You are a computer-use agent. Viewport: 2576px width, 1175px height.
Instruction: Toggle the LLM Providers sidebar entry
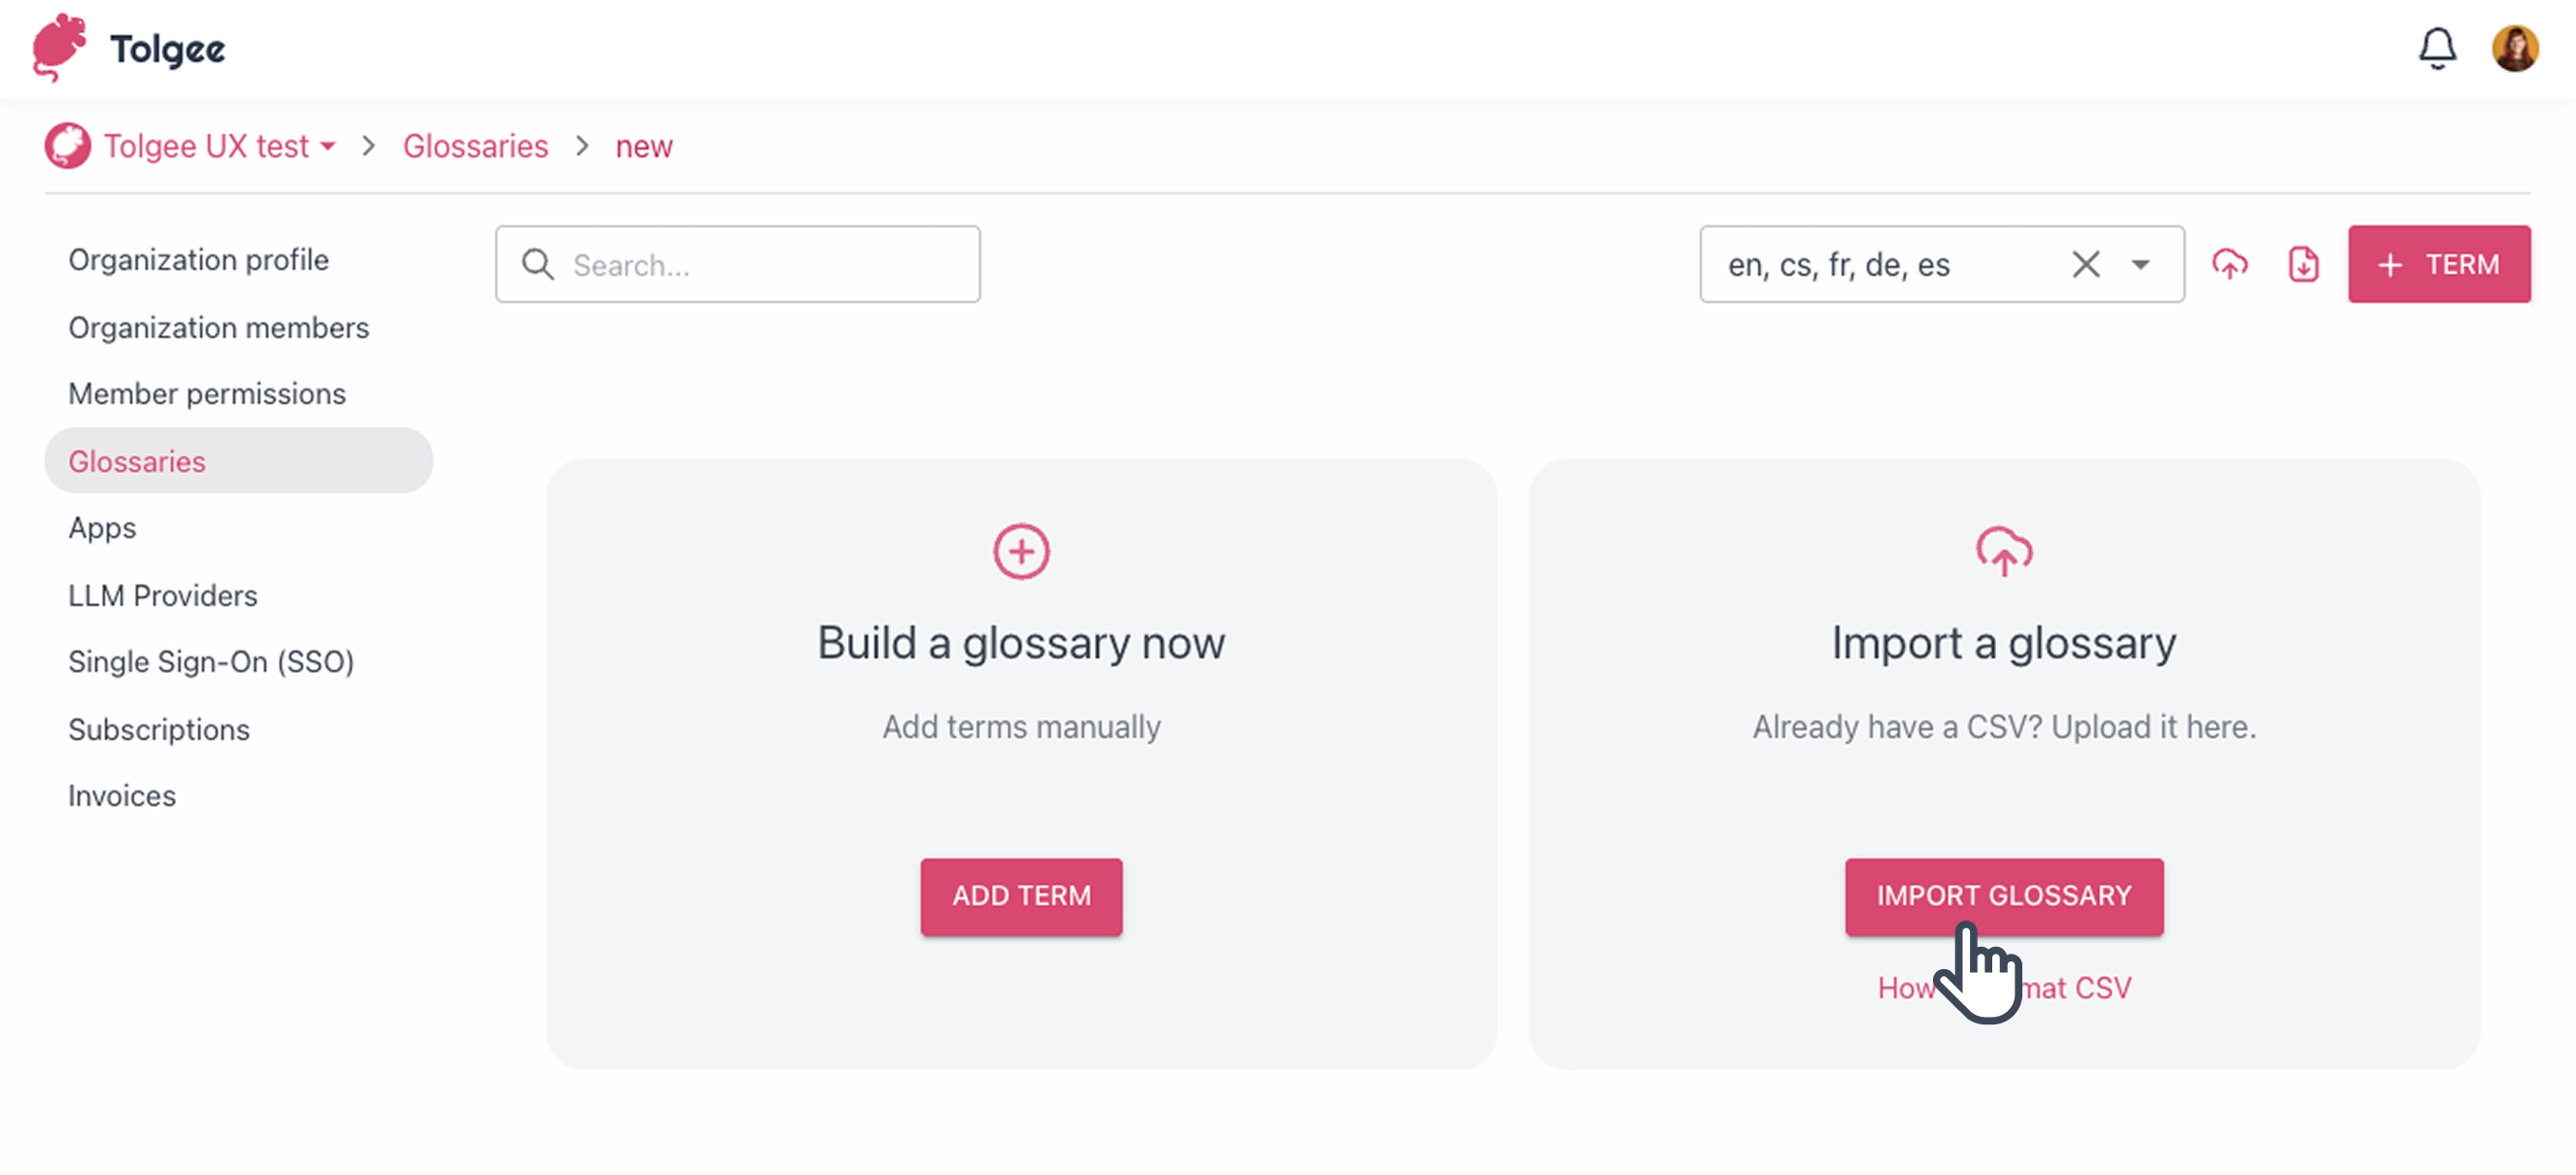162,595
